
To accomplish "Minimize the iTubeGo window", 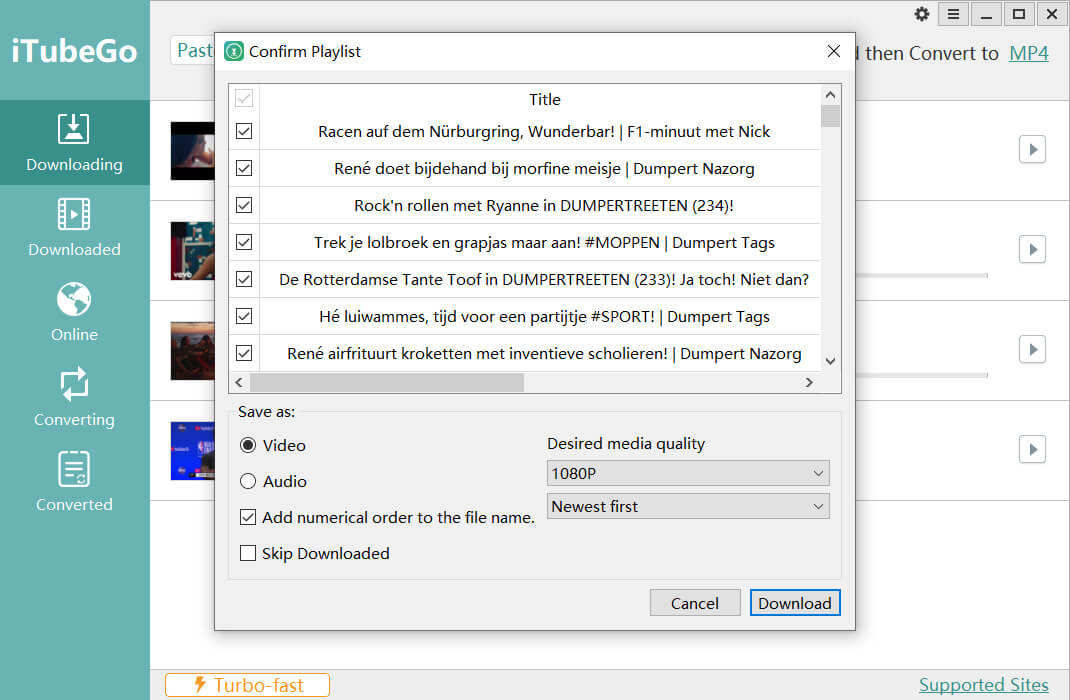I will click(x=986, y=14).
